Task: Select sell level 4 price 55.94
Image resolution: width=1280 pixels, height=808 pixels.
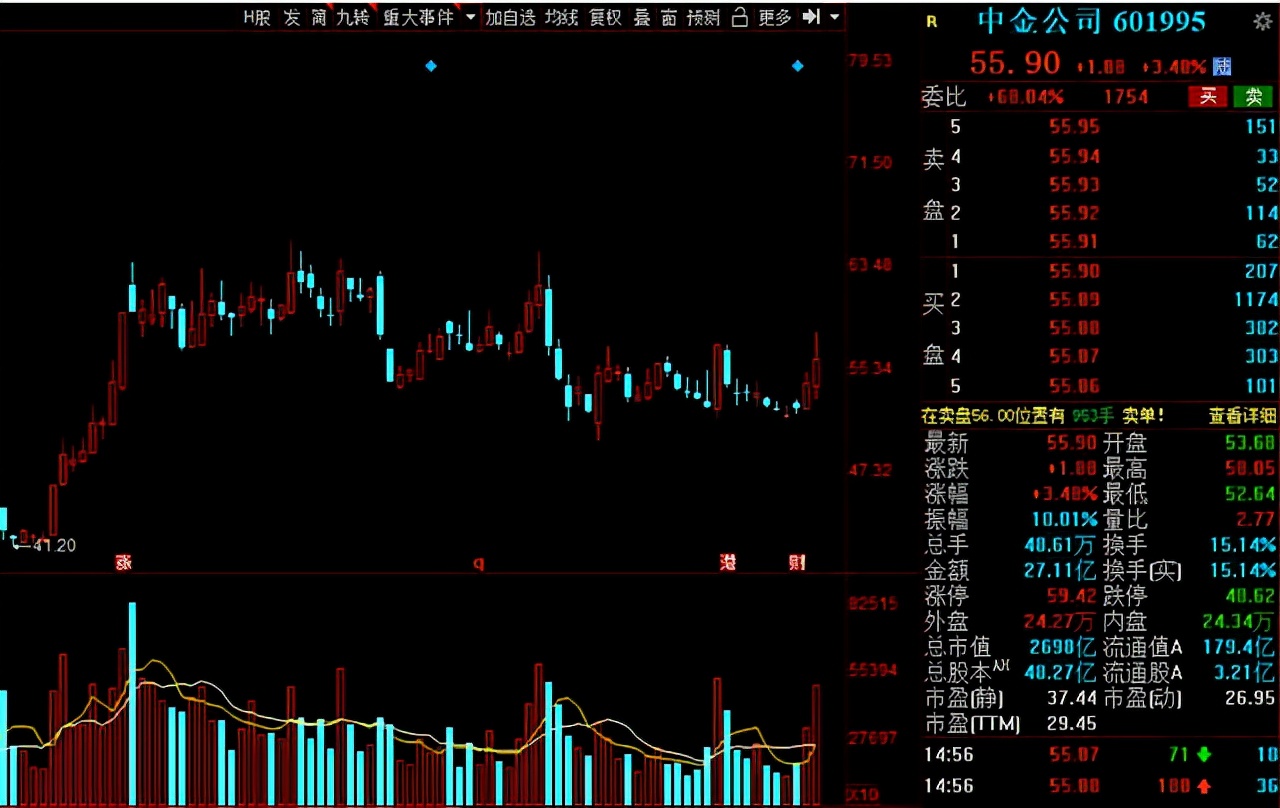Action: tap(1075, 156)
